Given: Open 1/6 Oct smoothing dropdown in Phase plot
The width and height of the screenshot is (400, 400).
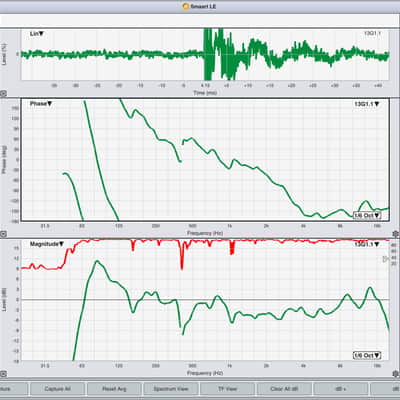Looking at the screenshot, I should pyautogui.click(x=367, y=215).
